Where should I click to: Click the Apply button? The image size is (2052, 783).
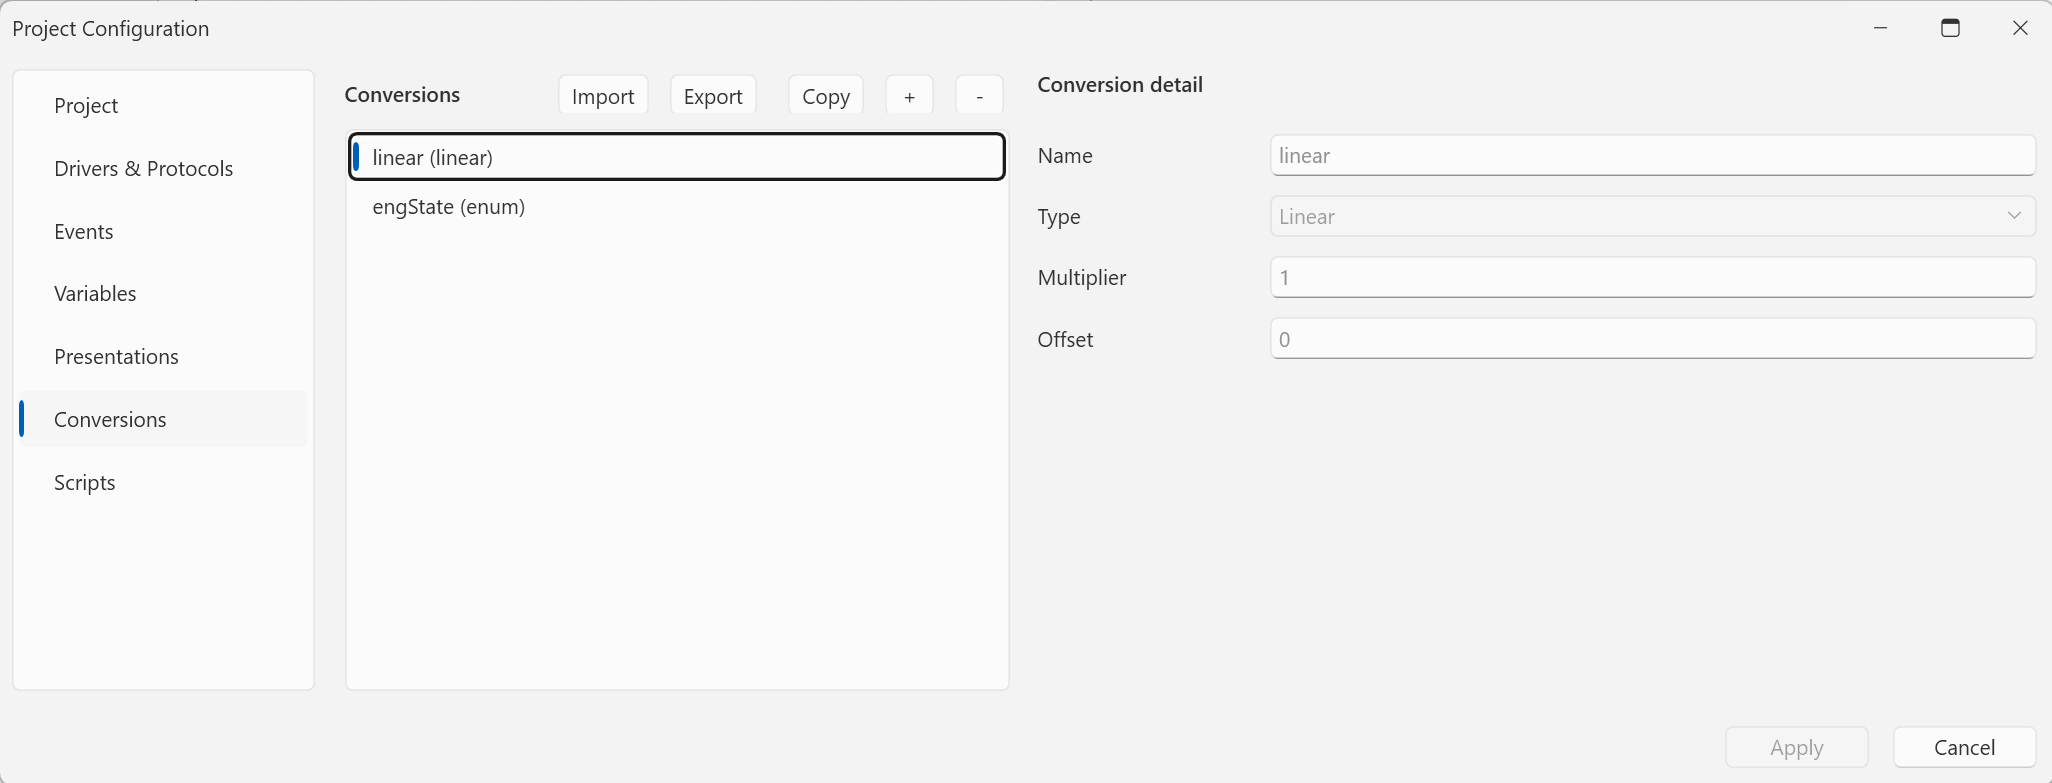pos(1797,747)
